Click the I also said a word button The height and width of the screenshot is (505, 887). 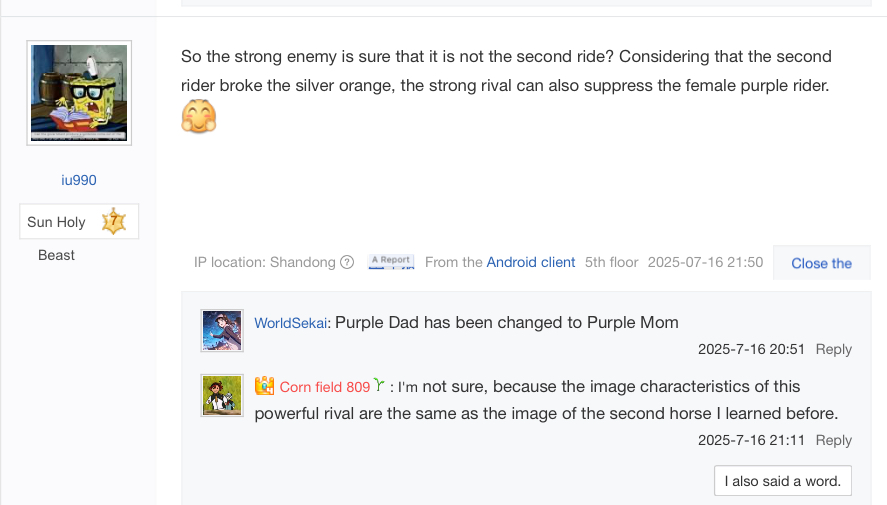coord(783,481)
